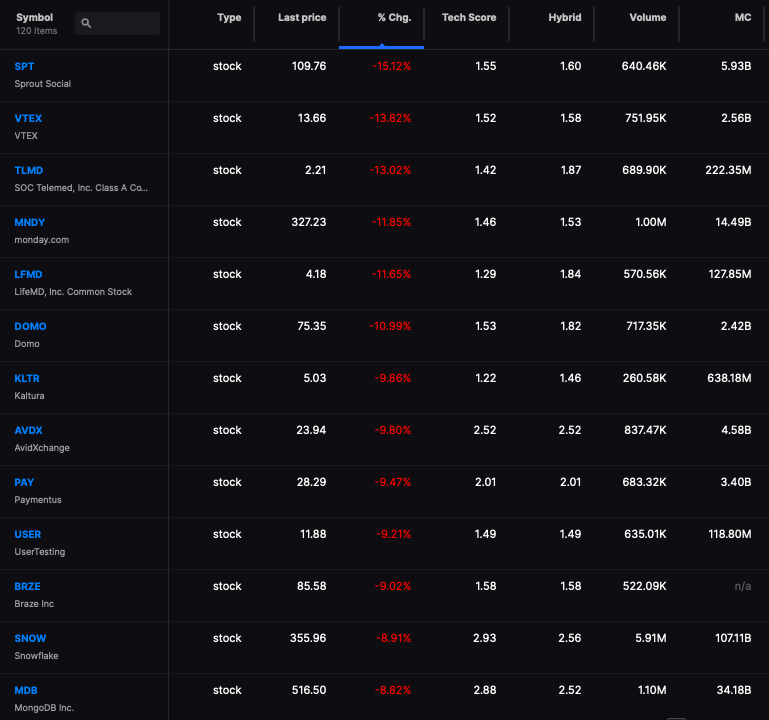769x720 pixels.
Task: Sort by the Type column header
Action: click(x=229, y=17)
